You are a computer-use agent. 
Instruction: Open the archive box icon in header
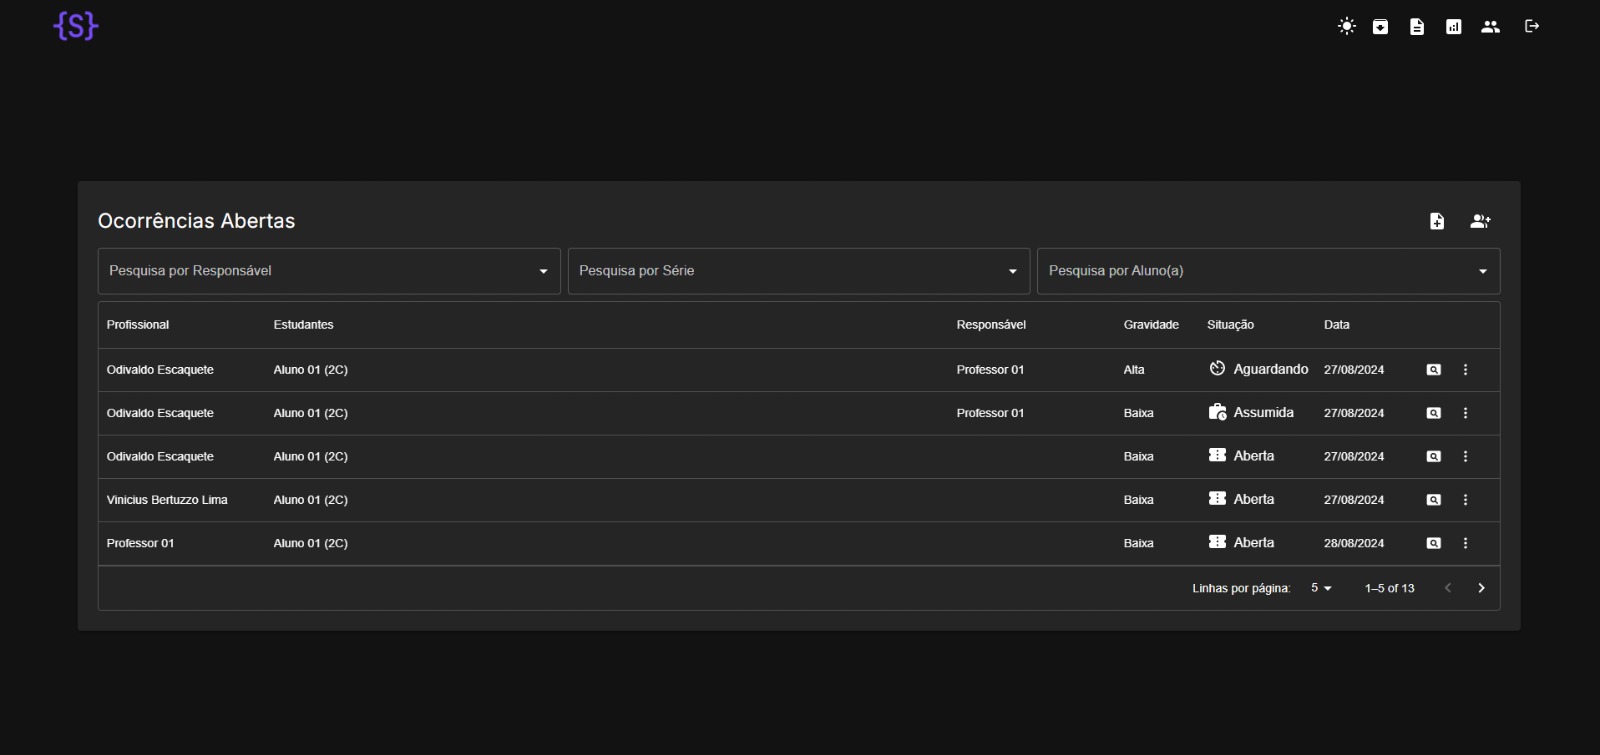[x=1380, y=27]
